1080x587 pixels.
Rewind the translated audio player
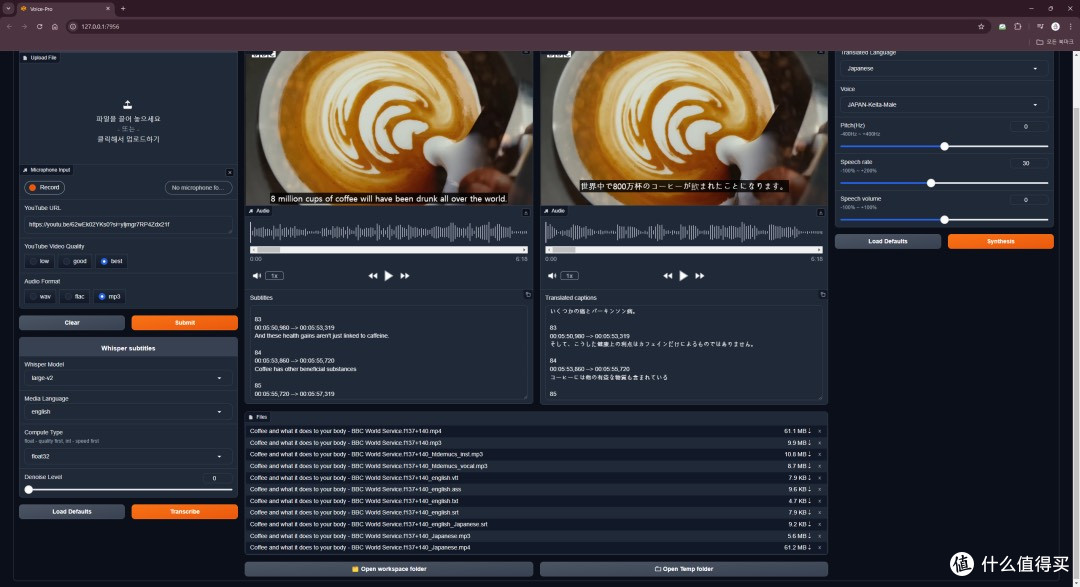pyautogui.click(x=667, y=276)
